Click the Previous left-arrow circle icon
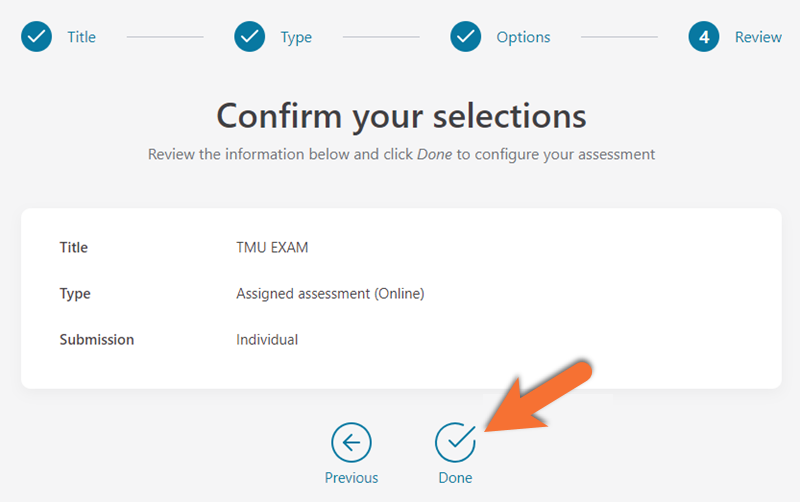The width and height of the screenshot is (800, 502). pyautogui.click(x=352, y=442)
